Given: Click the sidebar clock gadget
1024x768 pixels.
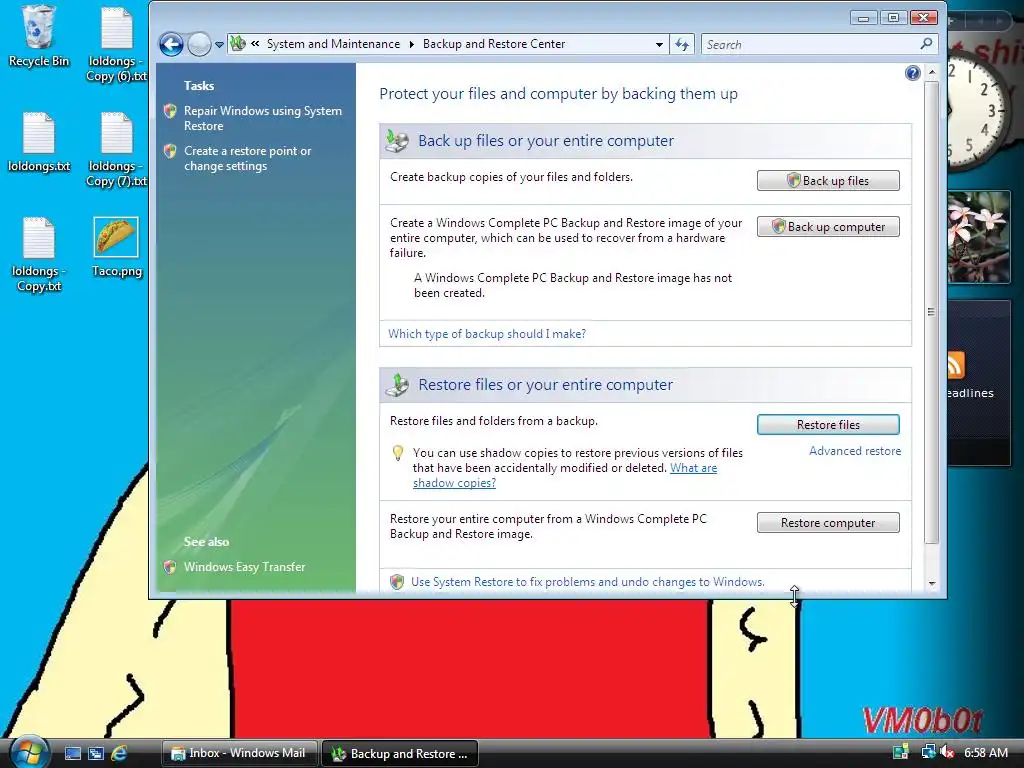Looking at the screenshot, I should (x=977, y=110).
